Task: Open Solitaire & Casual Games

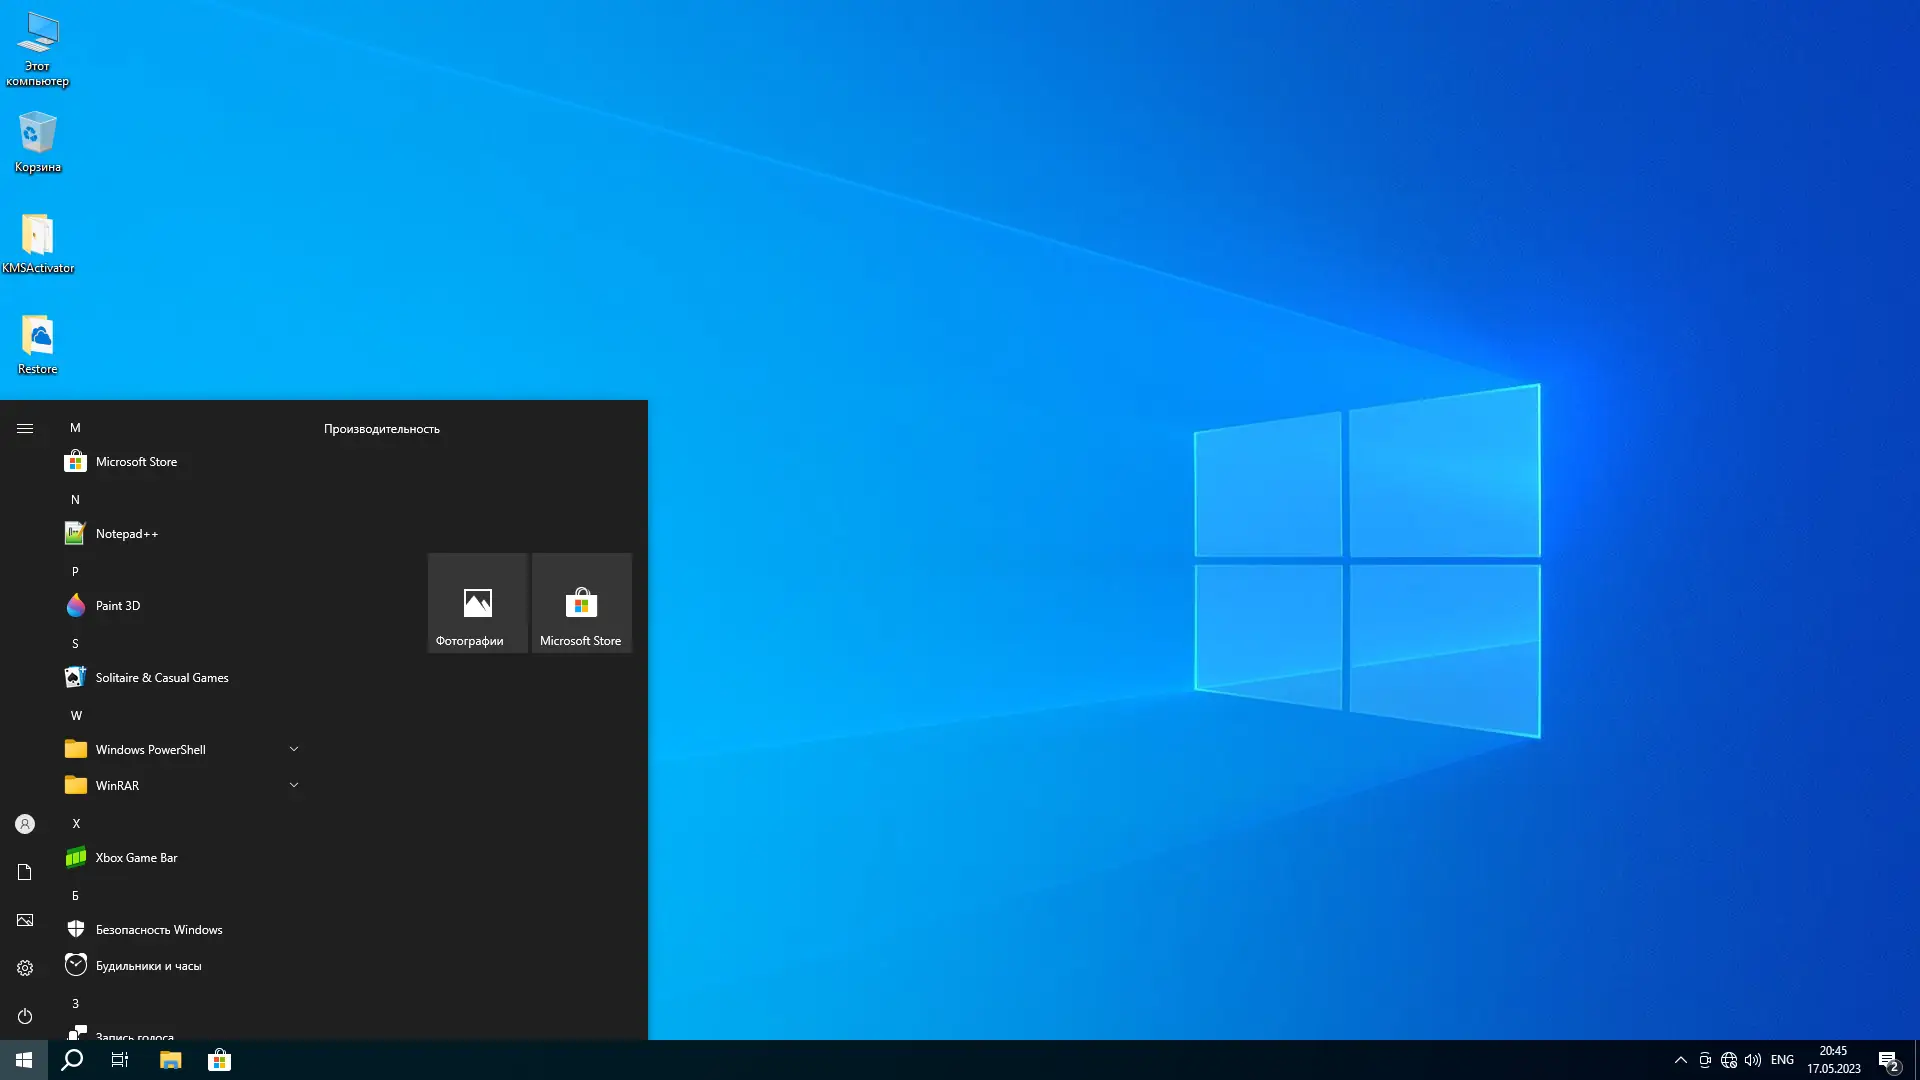Action: coord(161,678)
